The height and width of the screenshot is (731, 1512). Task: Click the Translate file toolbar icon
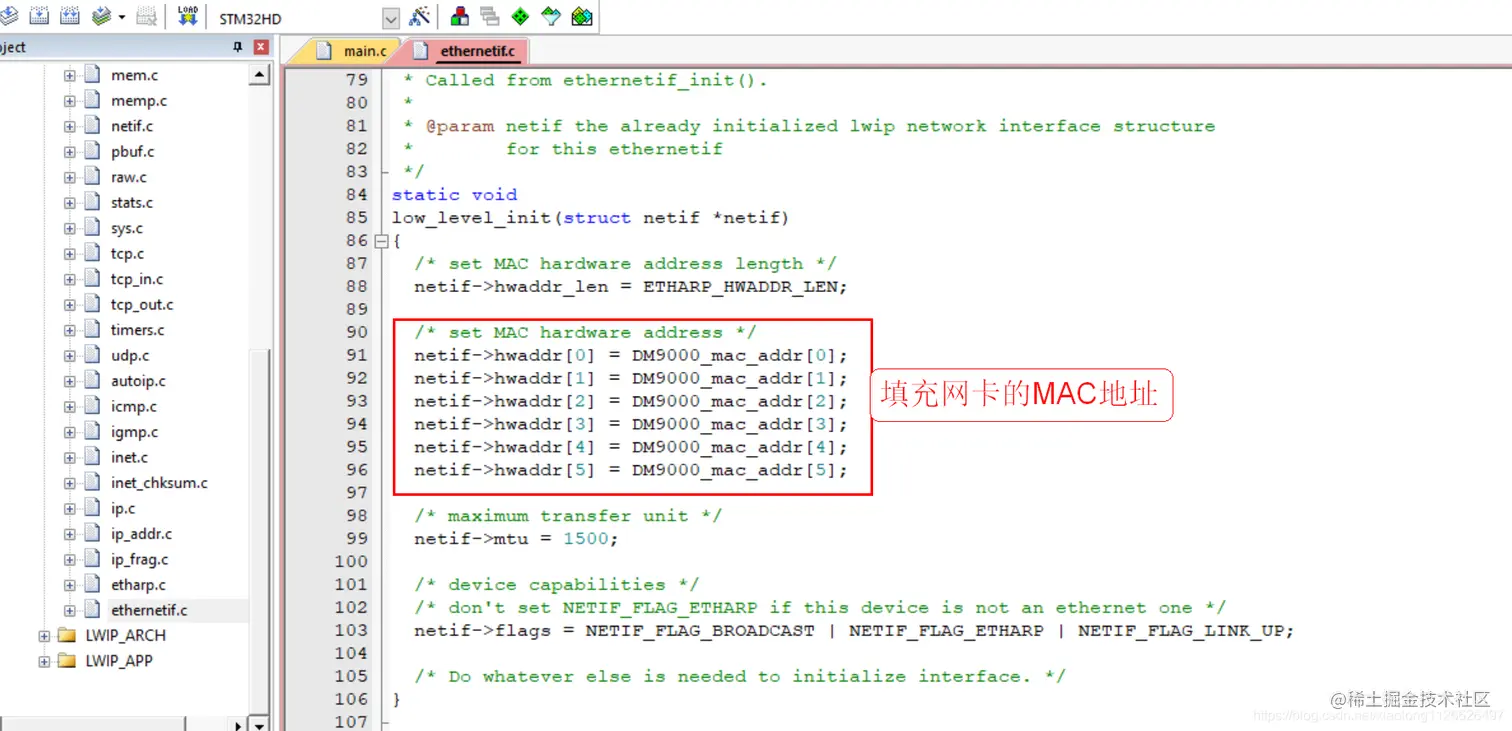[x=8, y=16]
